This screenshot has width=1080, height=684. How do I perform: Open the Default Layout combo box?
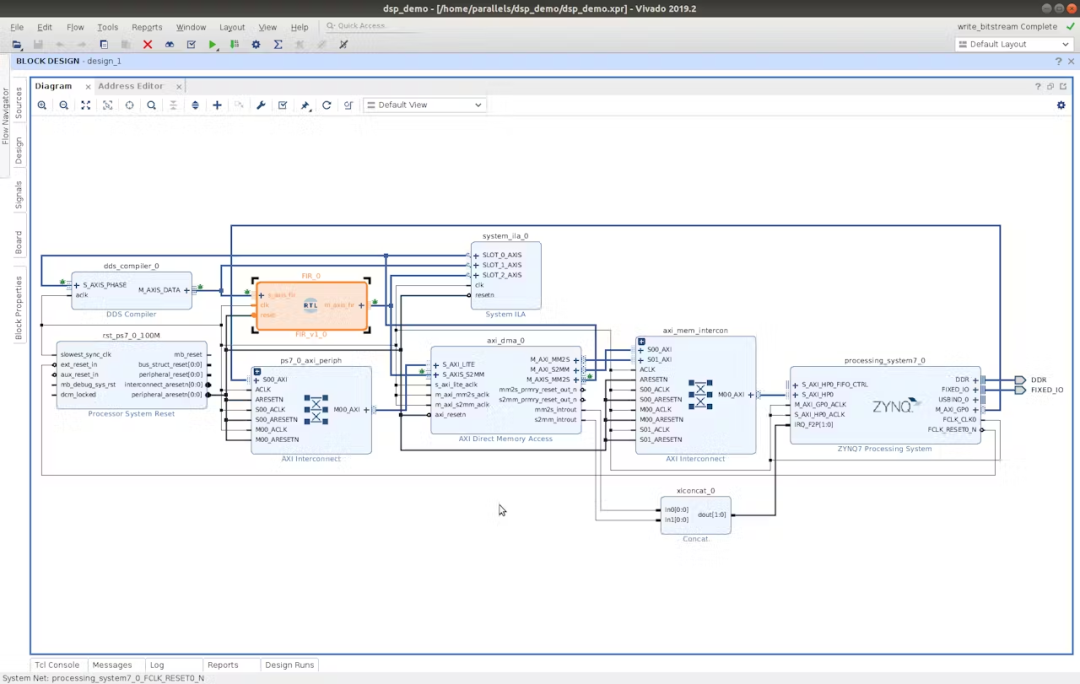[1013, 45]
